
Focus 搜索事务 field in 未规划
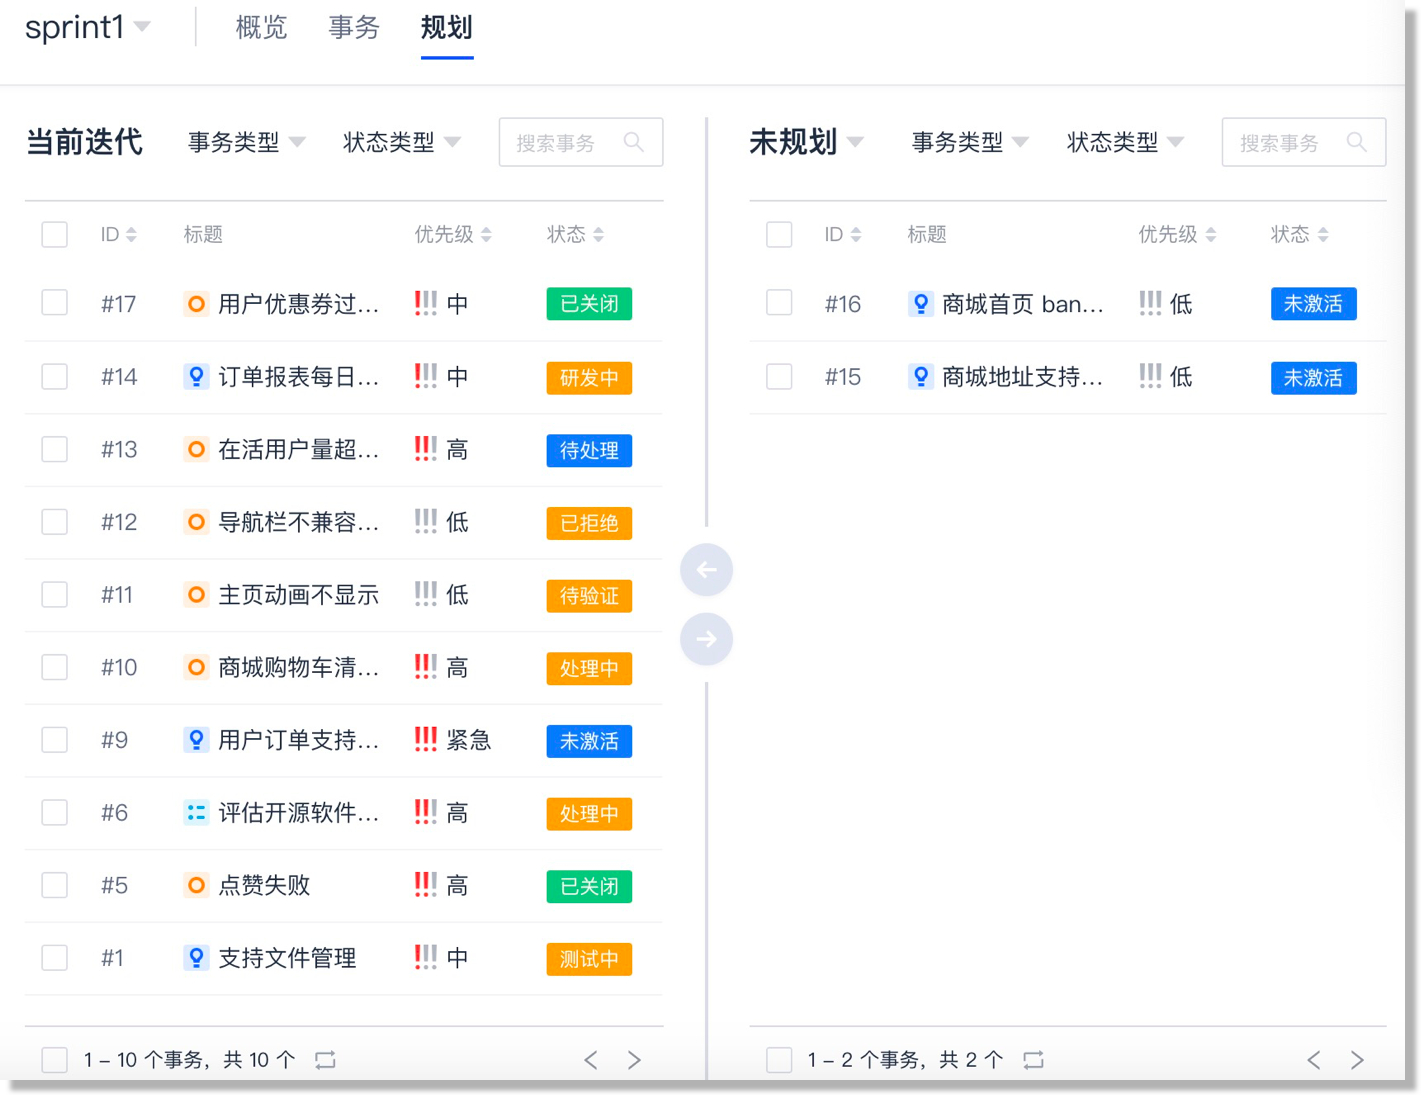point(1304,142)
